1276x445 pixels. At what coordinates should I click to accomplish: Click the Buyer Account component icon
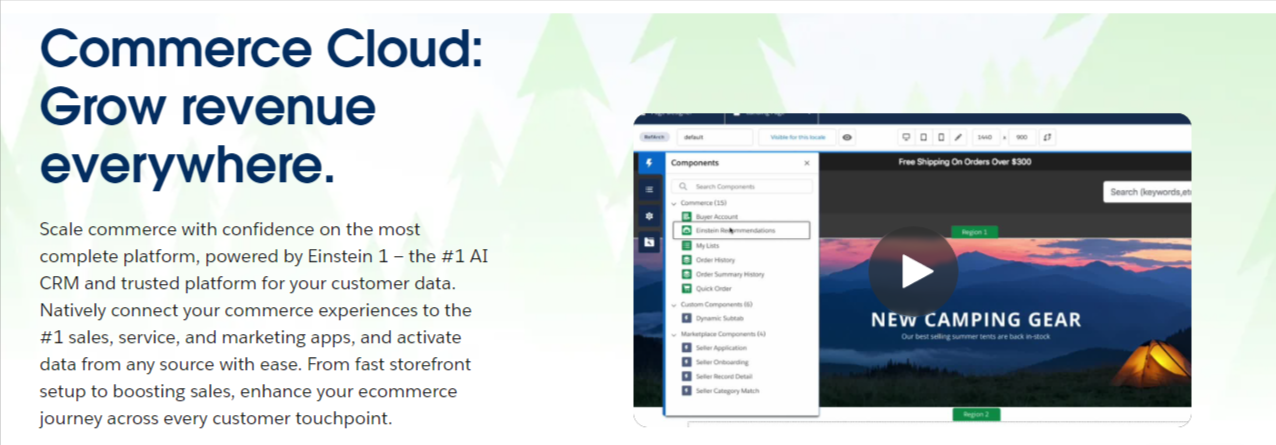coord(687,216)
